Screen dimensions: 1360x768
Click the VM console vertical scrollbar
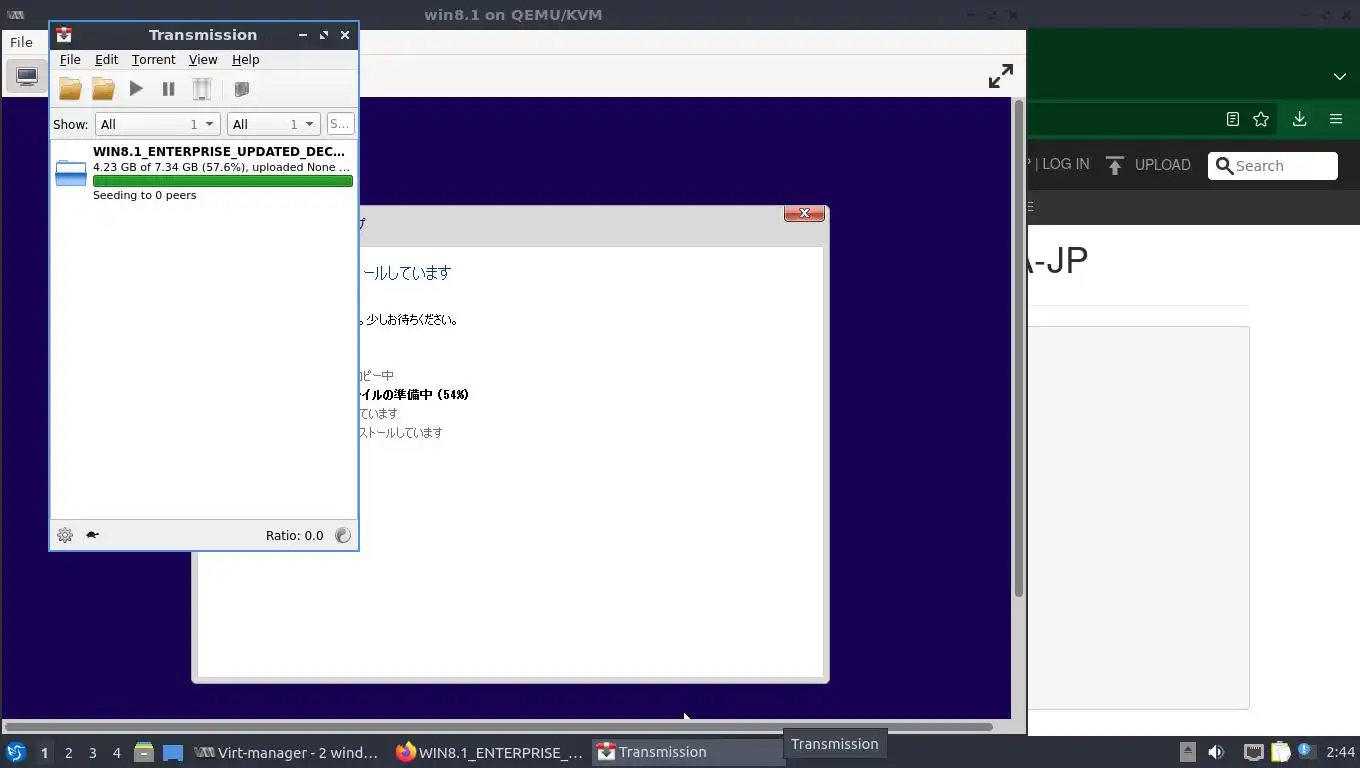1019,348
